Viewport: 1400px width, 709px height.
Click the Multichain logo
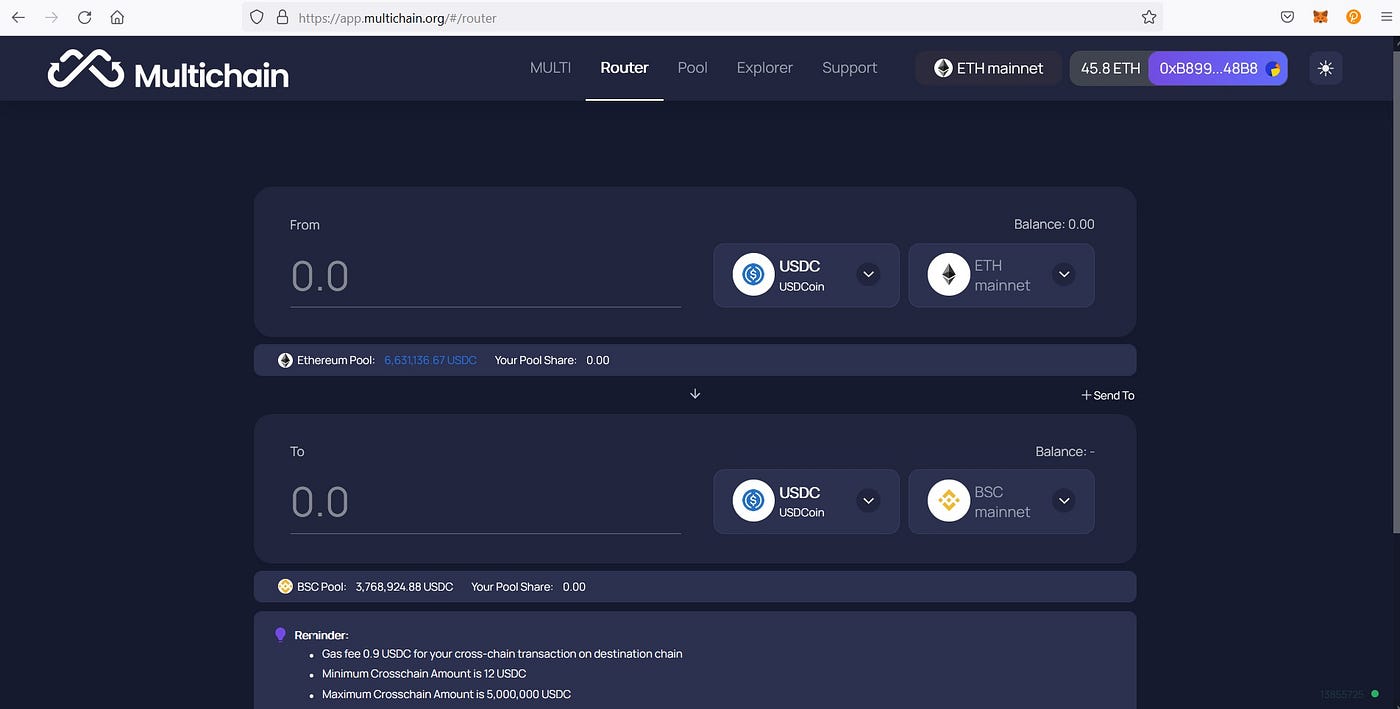[x=168, y=70]
